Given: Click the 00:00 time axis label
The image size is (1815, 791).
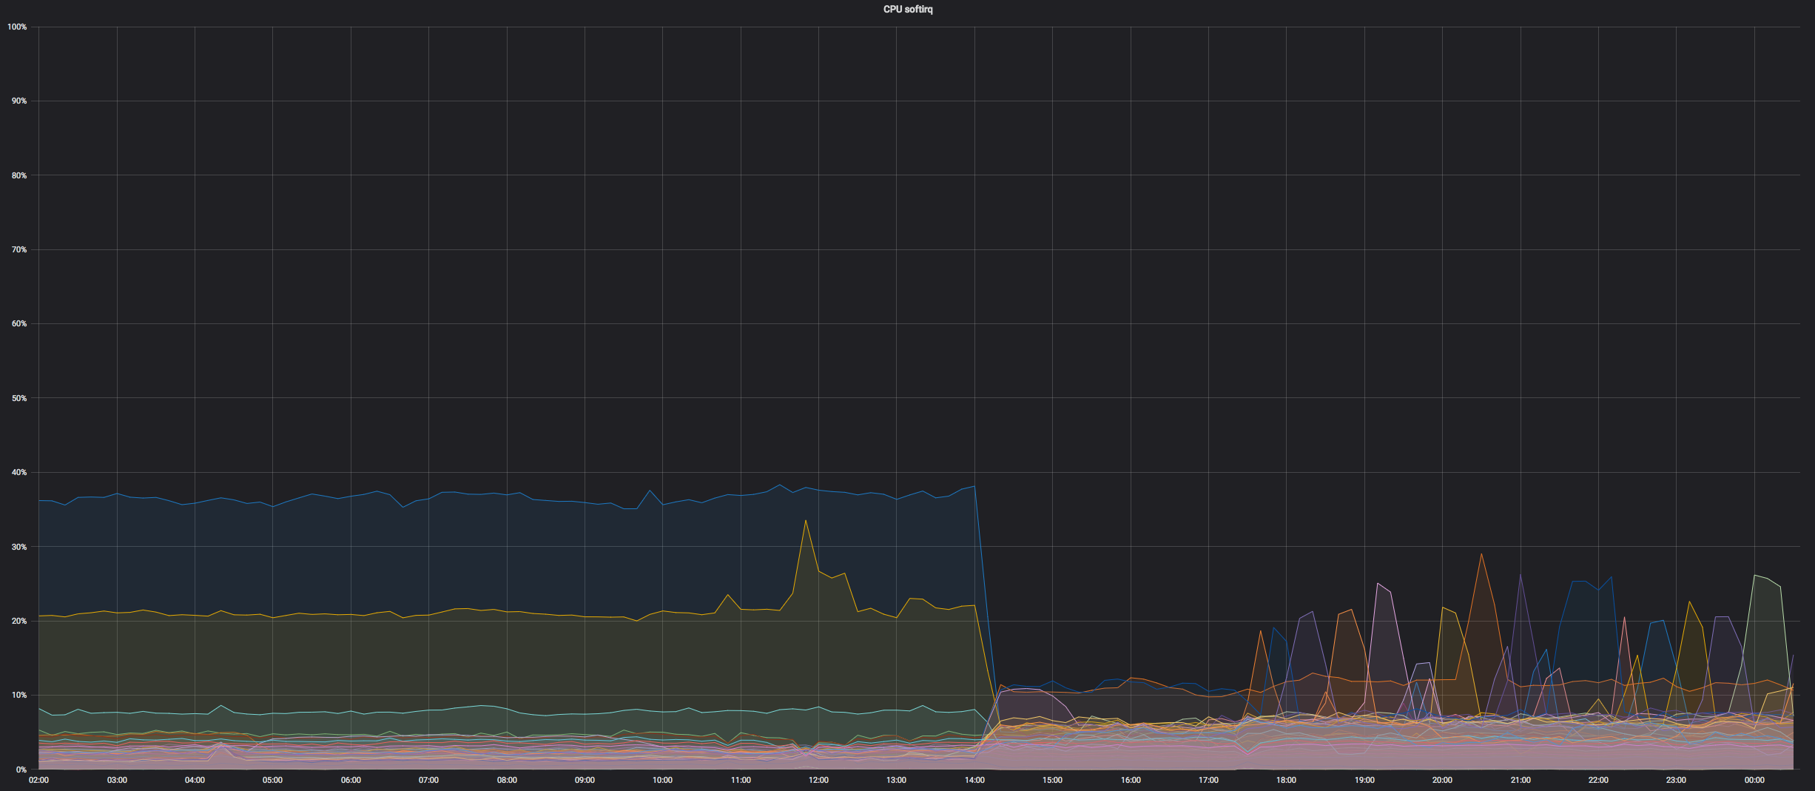Looking at the screenshot, I should pos(1755,780).
